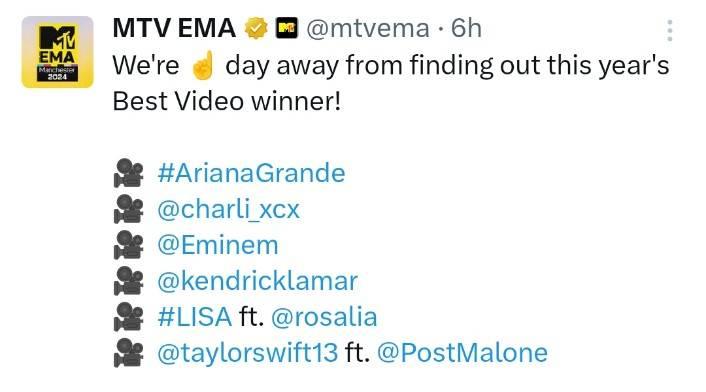Click the Best Video winner tweet text
Image resolution: width=706 pixels, height=392 pixels.
pos(391,83)
